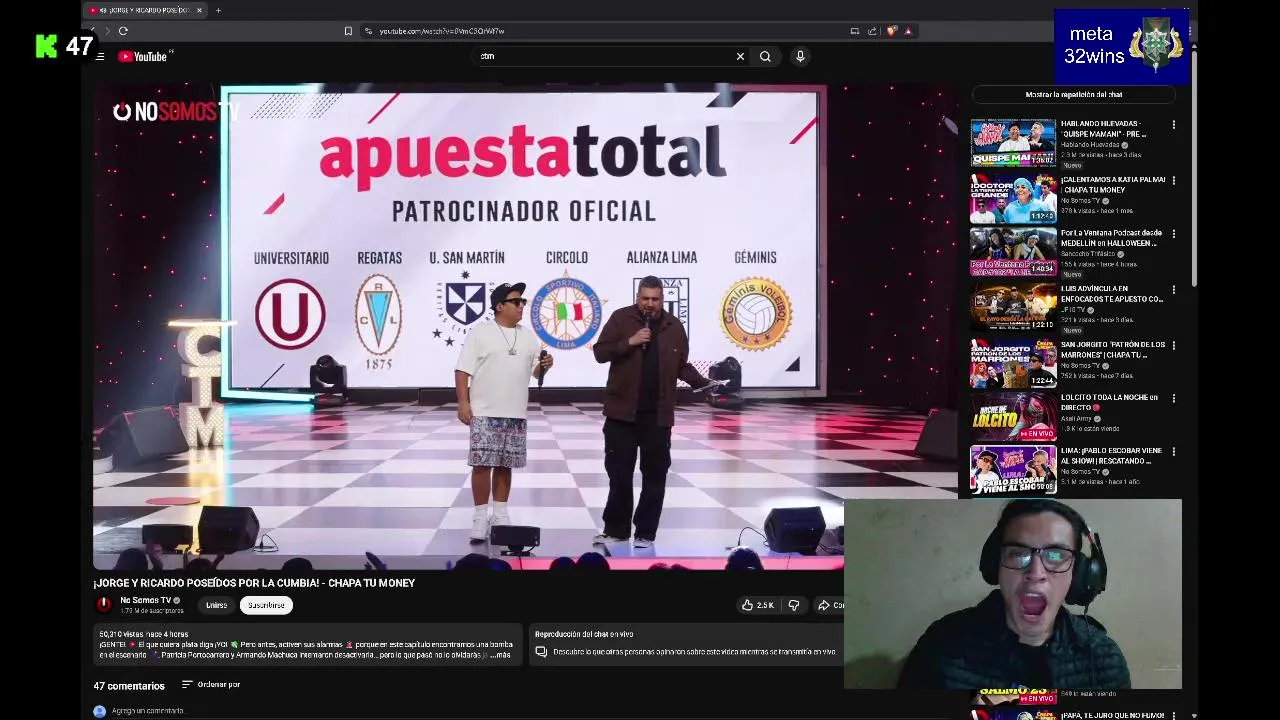Open a new browser tab
The width and height of the screenshot is (1280, 720).
pyautogui.click(x=218, y=10)
